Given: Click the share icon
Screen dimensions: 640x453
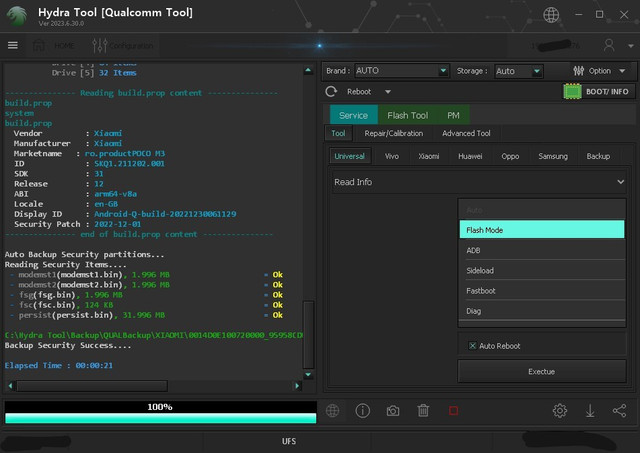Looking at the screenshot, I should [619, 411].
